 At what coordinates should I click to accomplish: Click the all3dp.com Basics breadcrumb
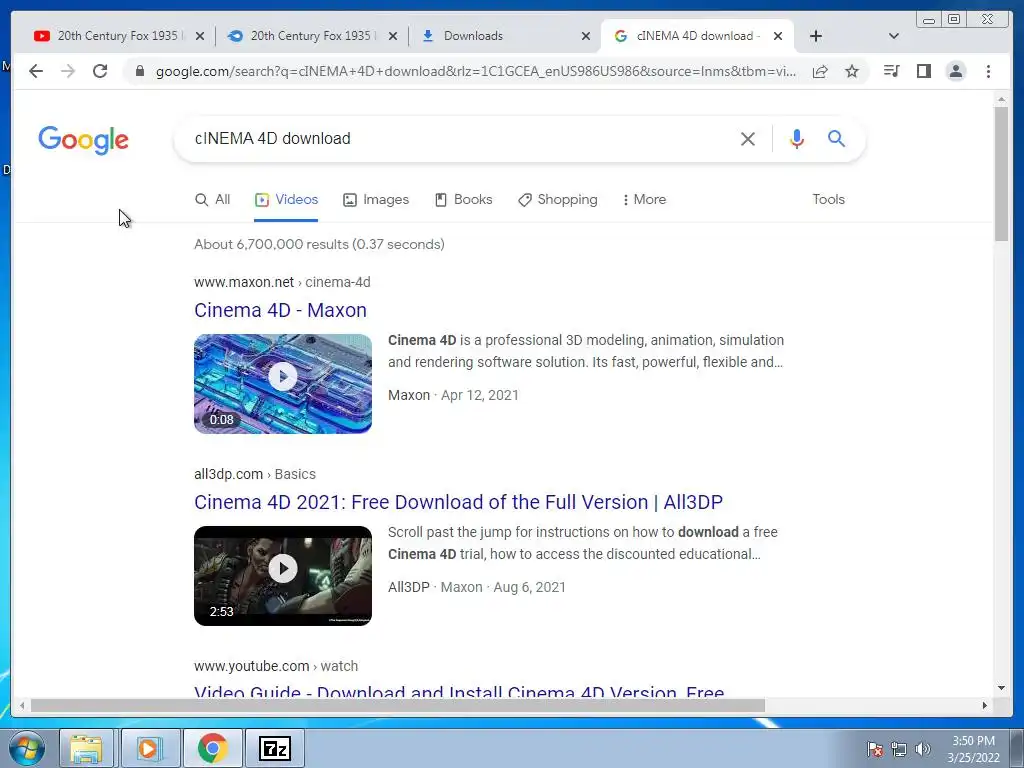pyautogui.click(x=255, y=474)
